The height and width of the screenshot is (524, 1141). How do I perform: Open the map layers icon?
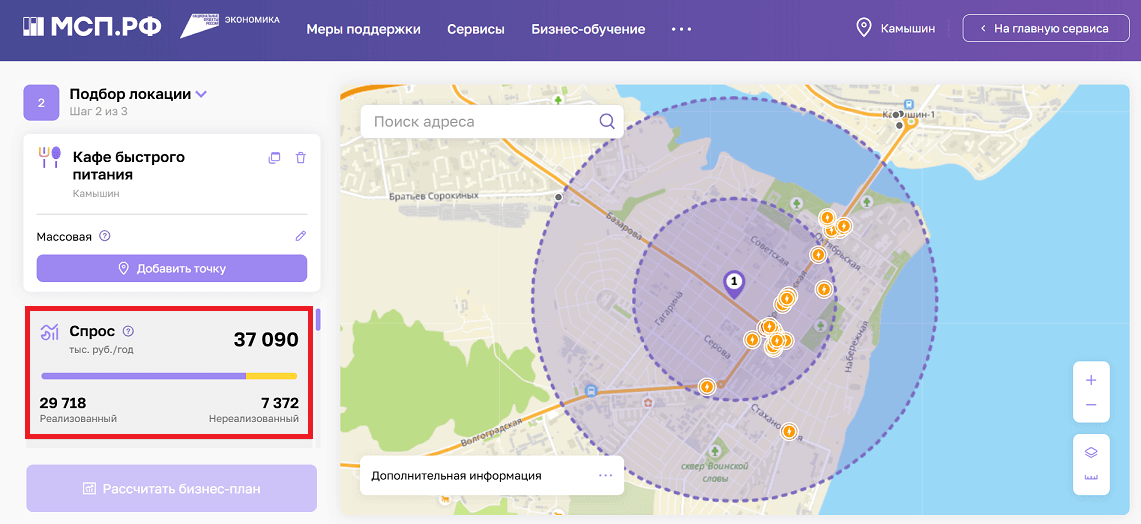pyautogui.click(x=1090, y=452)
